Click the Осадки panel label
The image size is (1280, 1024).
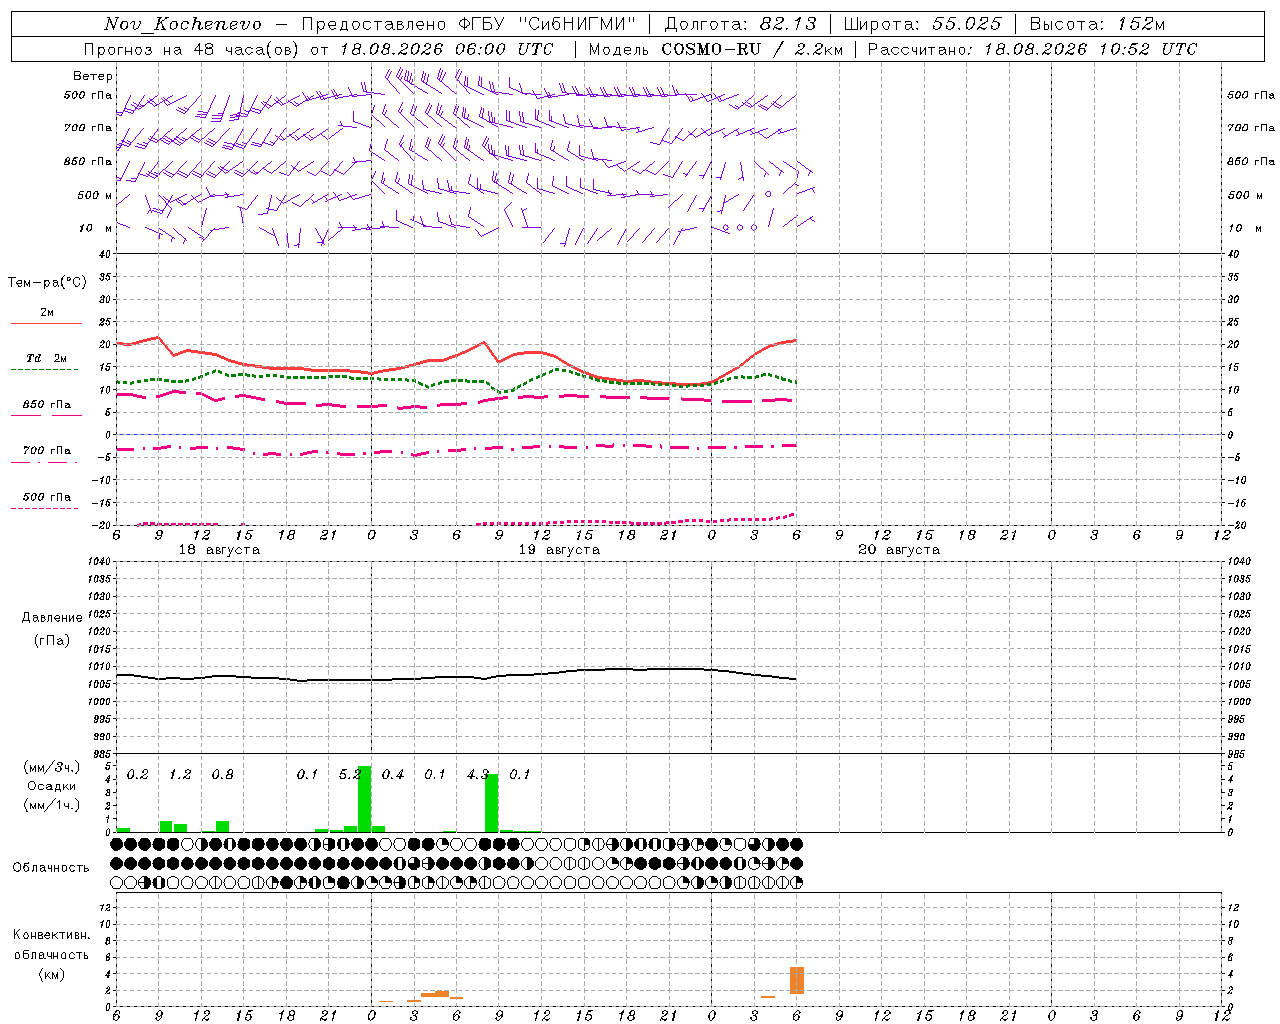click(51, 786)
